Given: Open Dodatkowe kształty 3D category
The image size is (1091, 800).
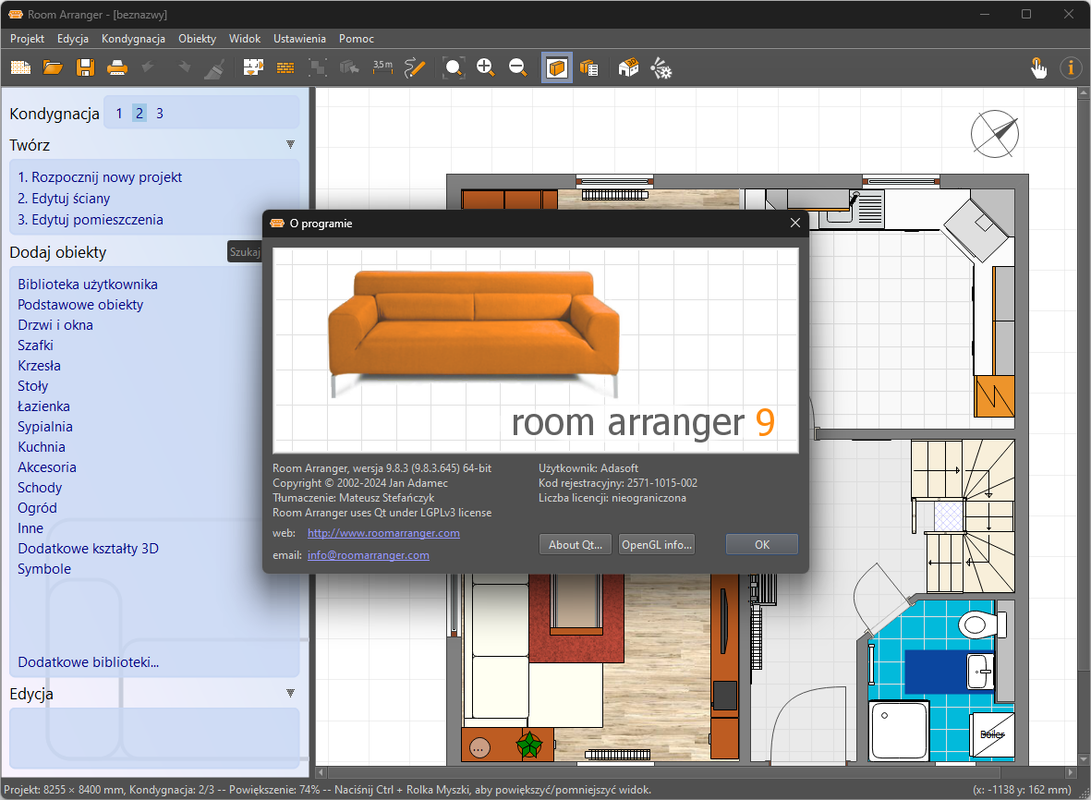Looking at the screenshot, I should coord(88,548).
